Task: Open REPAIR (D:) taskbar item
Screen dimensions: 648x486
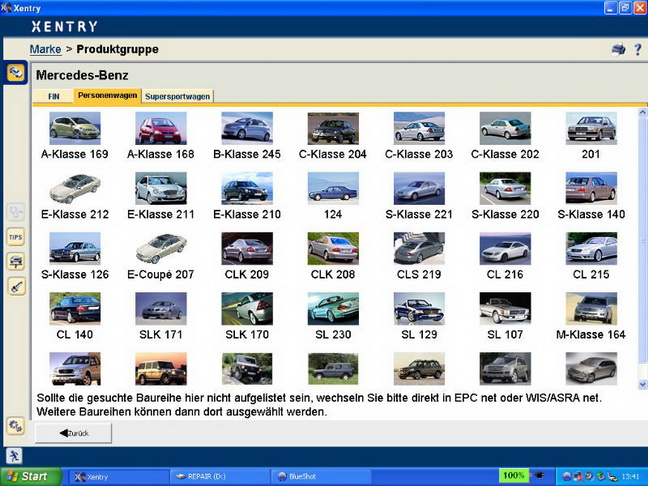Action: coord(219,477)
